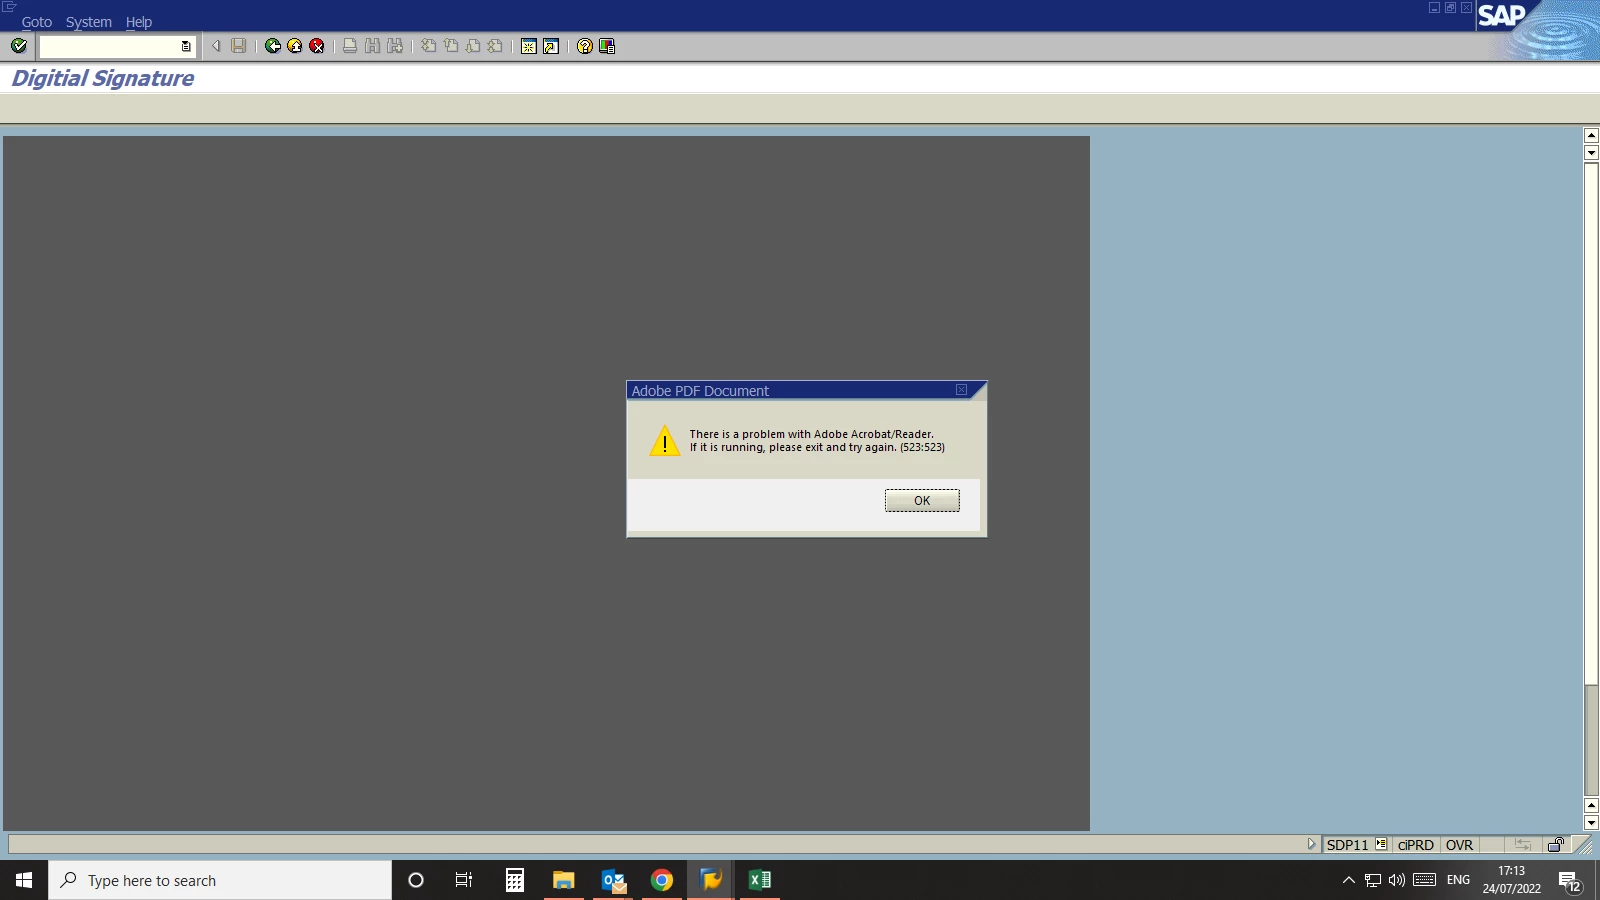Open the Customize Local Layout icon
Viewport: 1600px width, 900px height.
point(606,46)
